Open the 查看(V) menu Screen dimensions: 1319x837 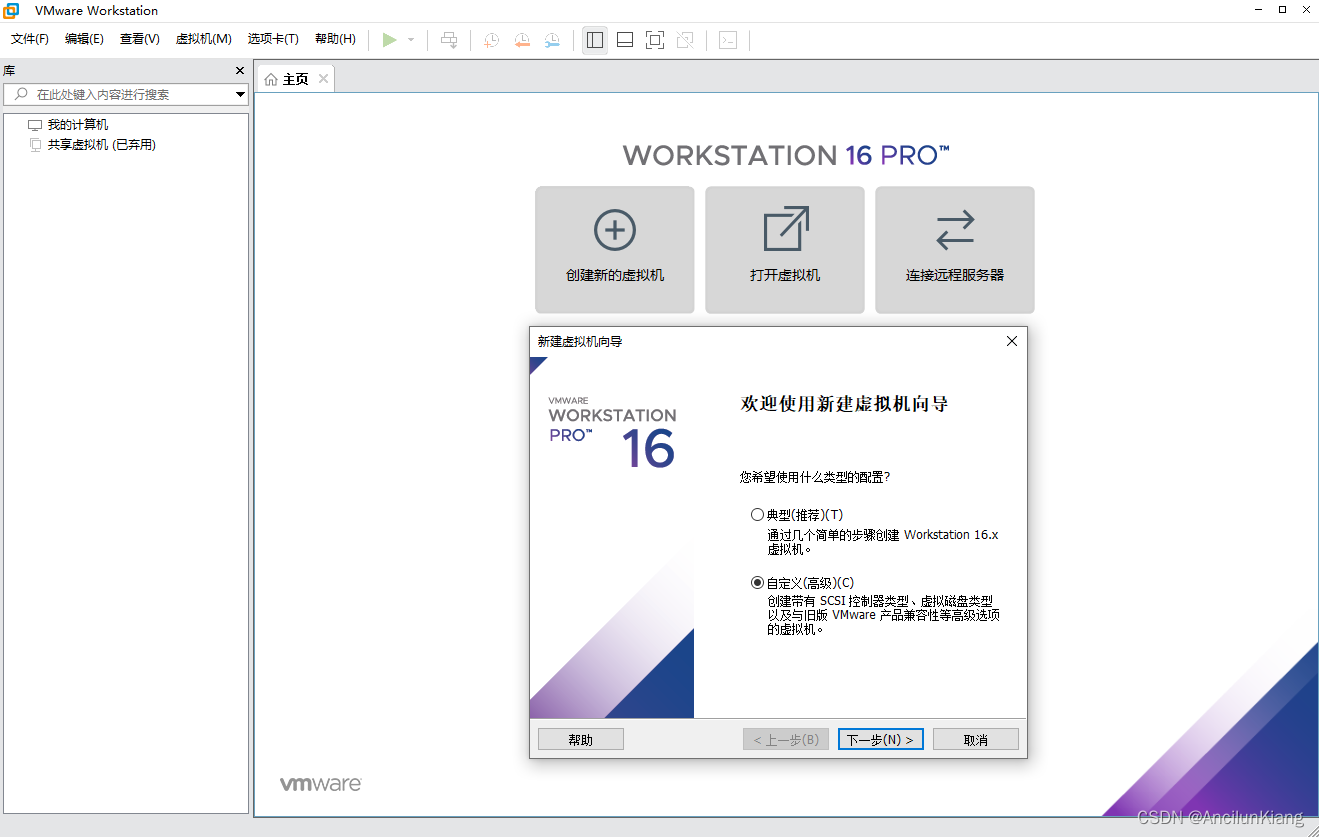pos(140,39)
